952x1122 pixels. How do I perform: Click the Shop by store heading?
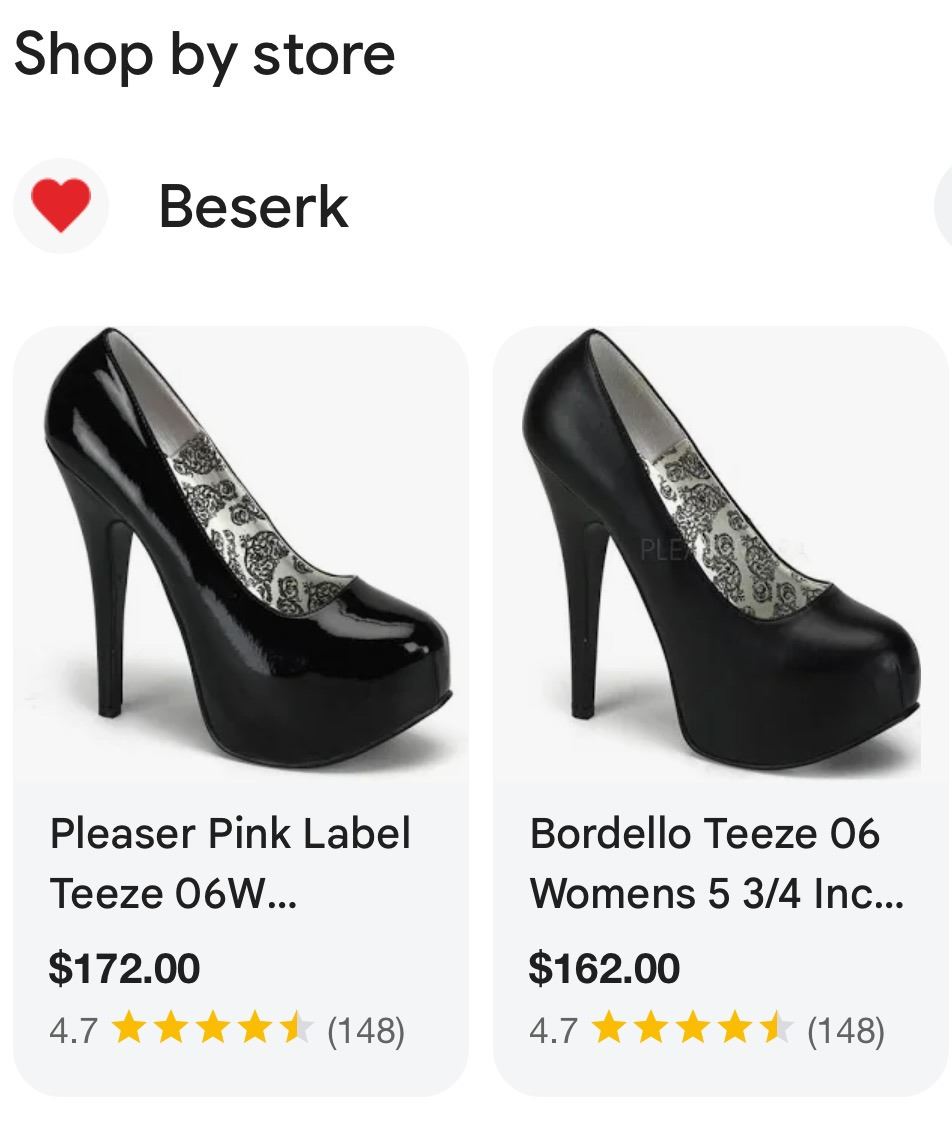[x=205, y=53]
